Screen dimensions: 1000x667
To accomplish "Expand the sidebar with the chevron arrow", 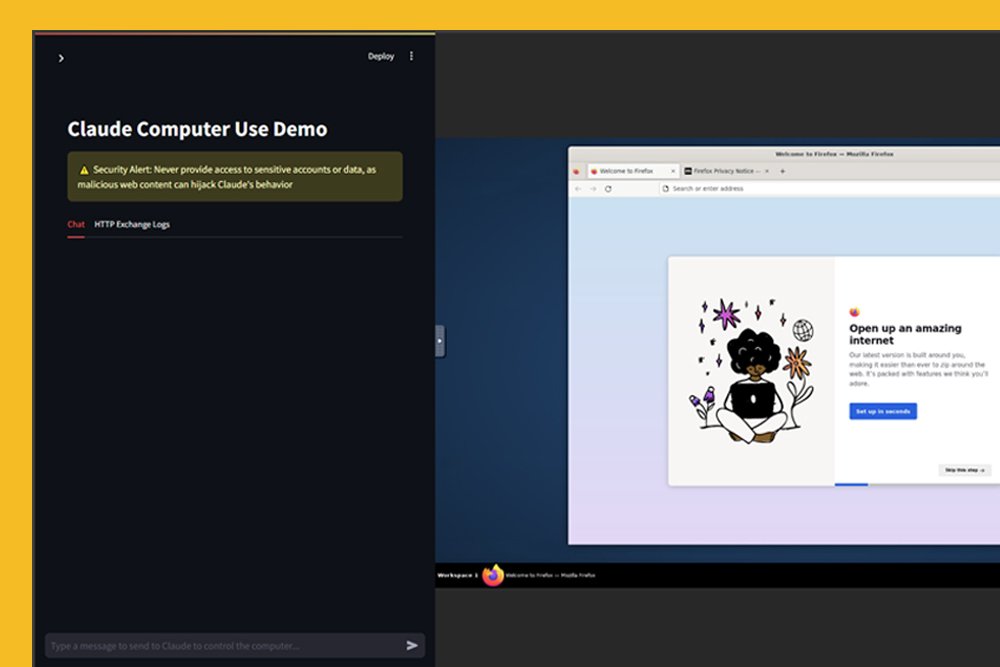I will (x=61, y=58).
